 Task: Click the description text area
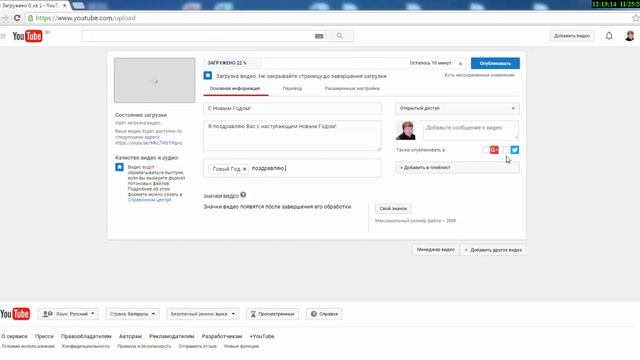coord(292,136)
